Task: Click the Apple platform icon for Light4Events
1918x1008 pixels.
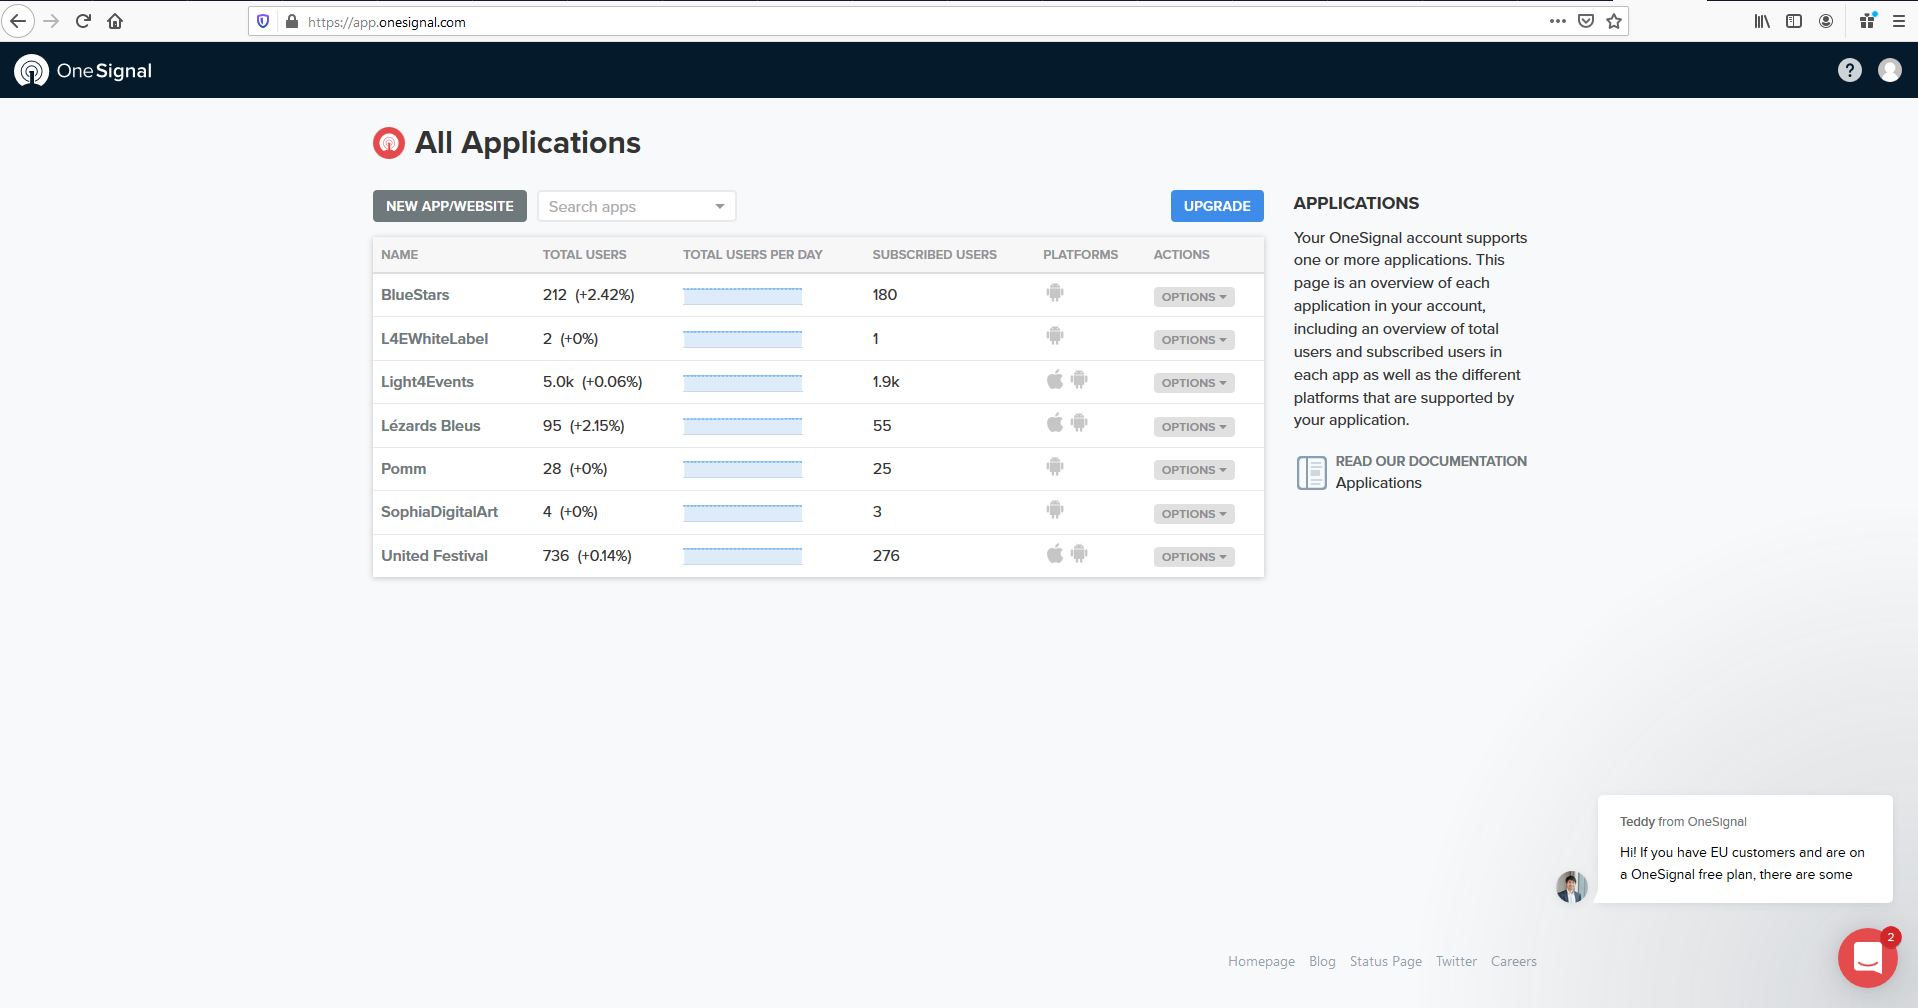Action: [x=1054, y=380]
